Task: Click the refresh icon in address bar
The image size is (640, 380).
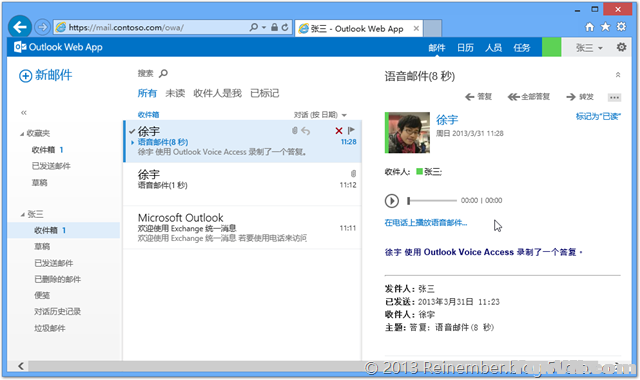Action: point(285,27)
